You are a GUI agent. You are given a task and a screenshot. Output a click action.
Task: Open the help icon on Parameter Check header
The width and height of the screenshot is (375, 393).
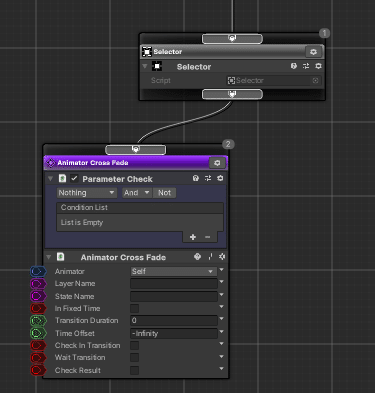196,178
